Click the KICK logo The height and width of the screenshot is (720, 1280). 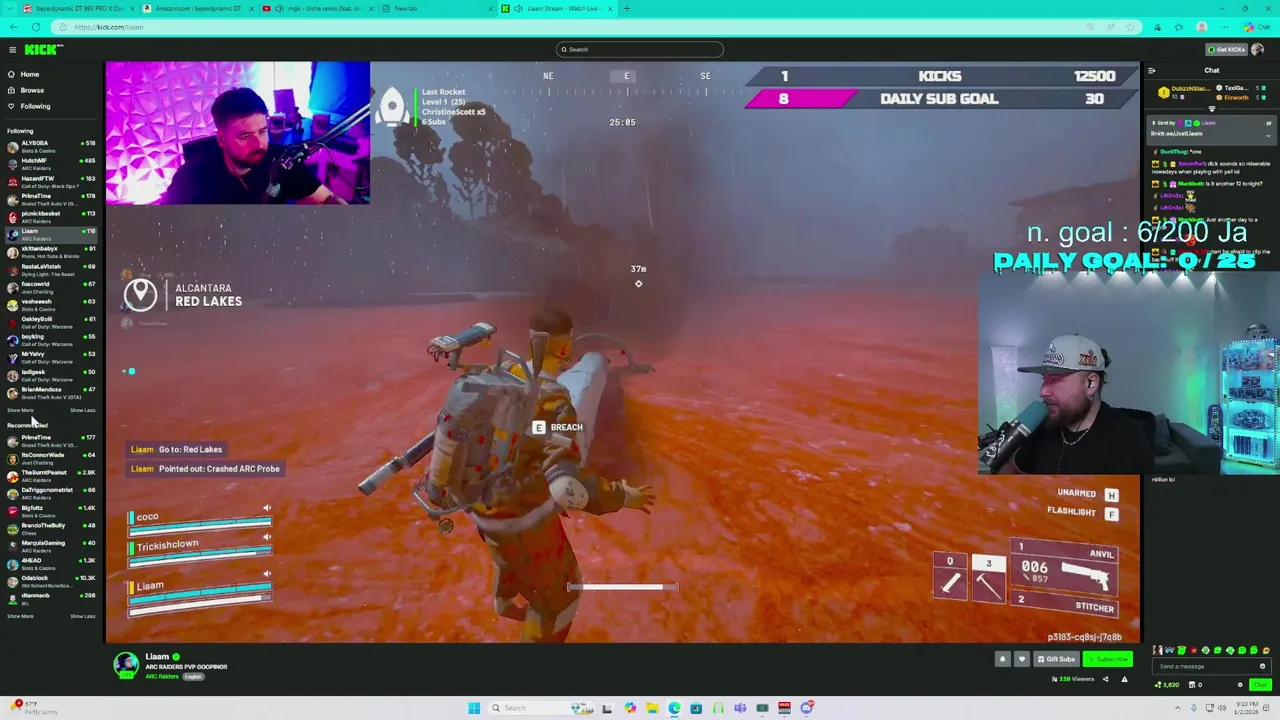point(43,49)
